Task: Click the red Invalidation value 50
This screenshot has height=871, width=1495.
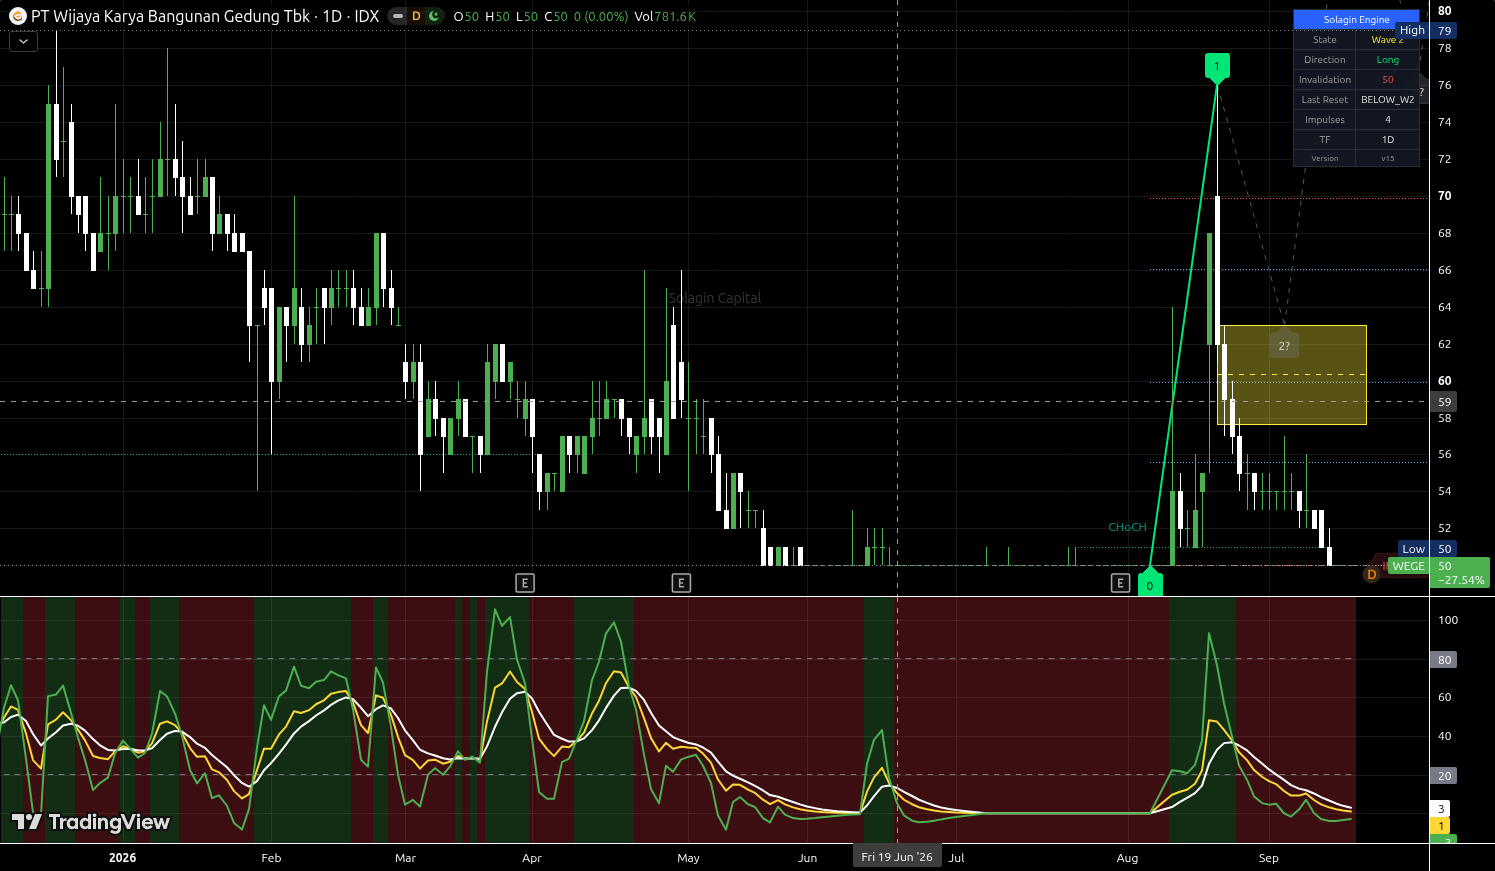Action: 1387,80
